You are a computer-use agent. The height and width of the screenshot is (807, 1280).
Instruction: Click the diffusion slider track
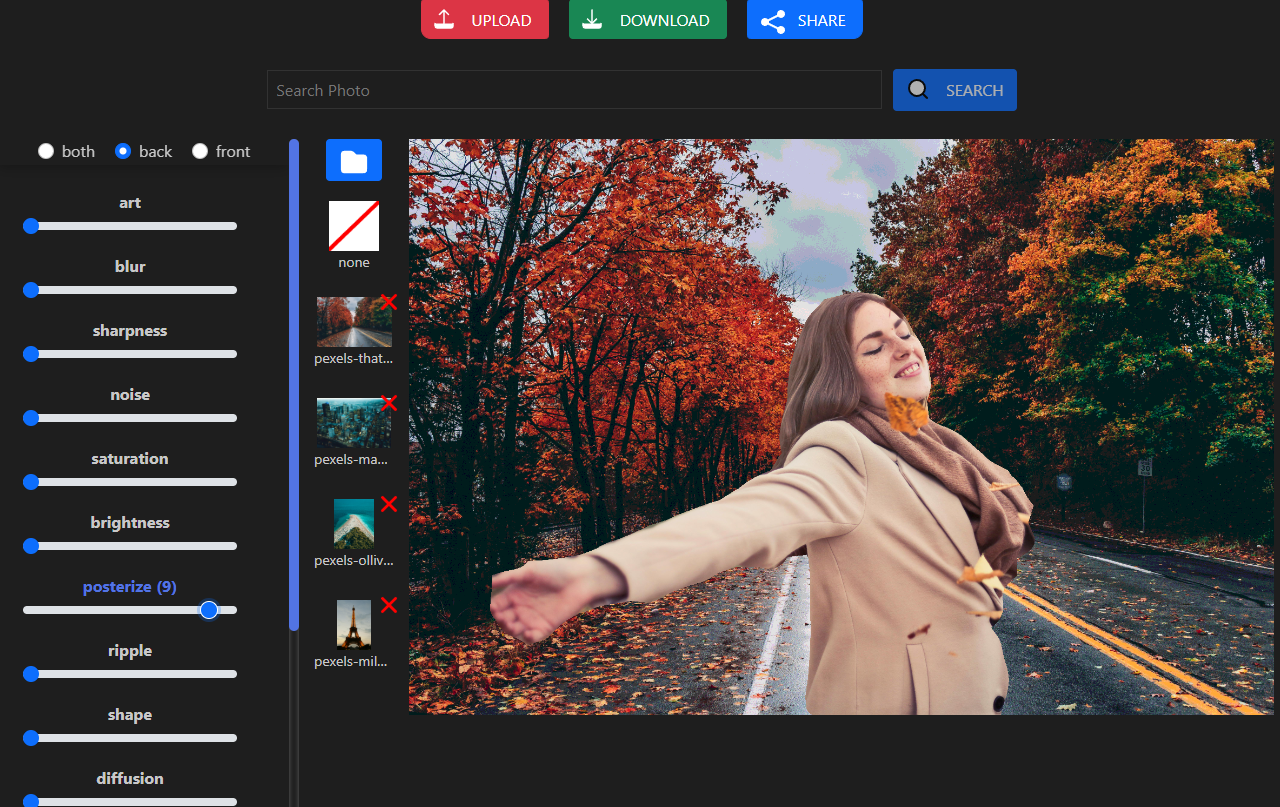(130, 801)
